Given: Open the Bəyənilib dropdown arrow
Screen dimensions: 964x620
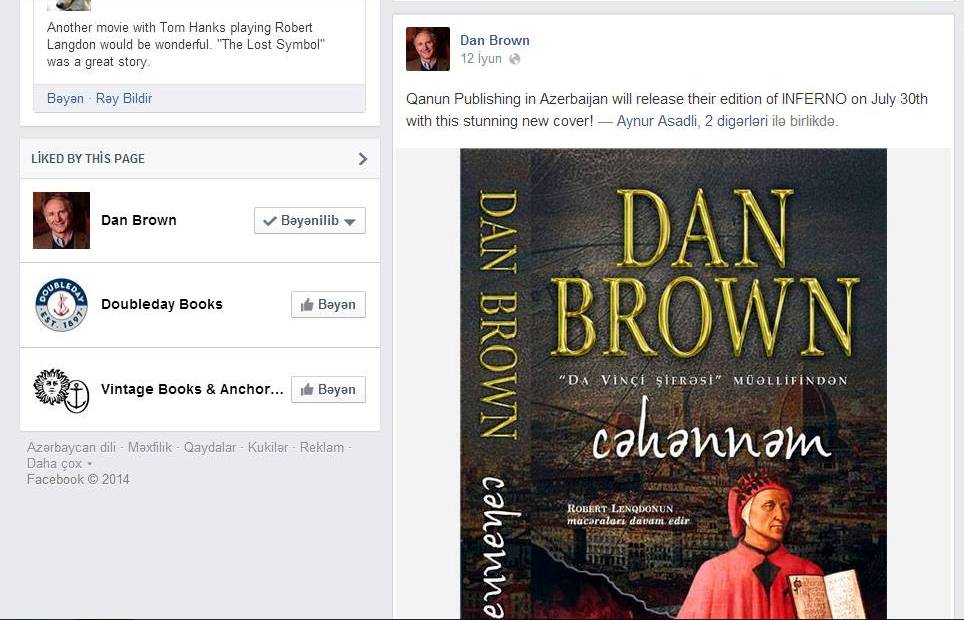Looking at the screenshot, I should pos(350,221).
